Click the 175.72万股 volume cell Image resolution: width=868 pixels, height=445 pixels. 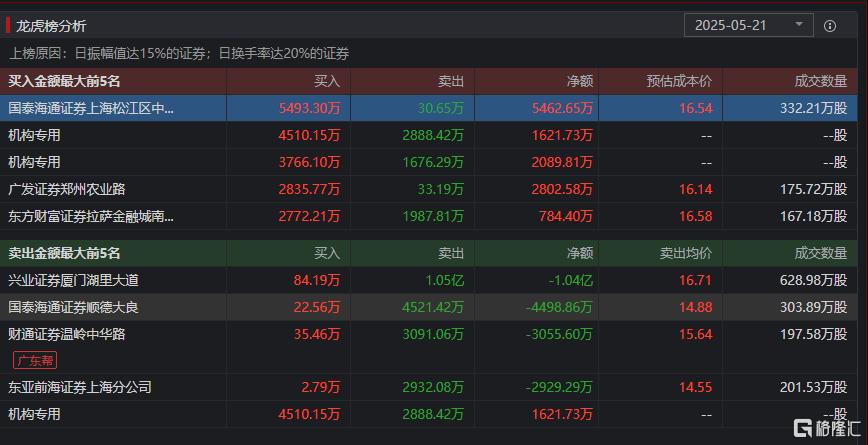[x=814, y=189]
